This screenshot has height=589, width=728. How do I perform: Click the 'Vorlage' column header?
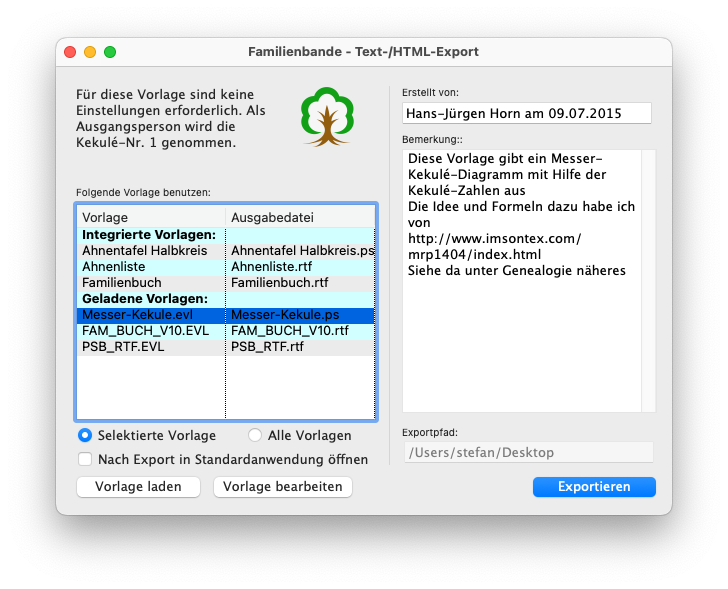click(150, 217)
